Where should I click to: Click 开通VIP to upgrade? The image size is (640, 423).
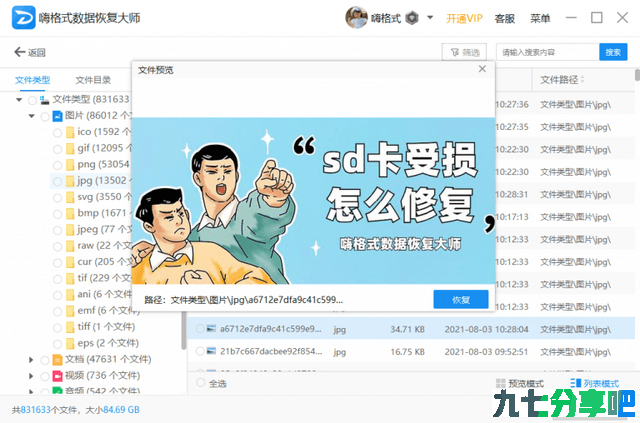tap(464, 18)
